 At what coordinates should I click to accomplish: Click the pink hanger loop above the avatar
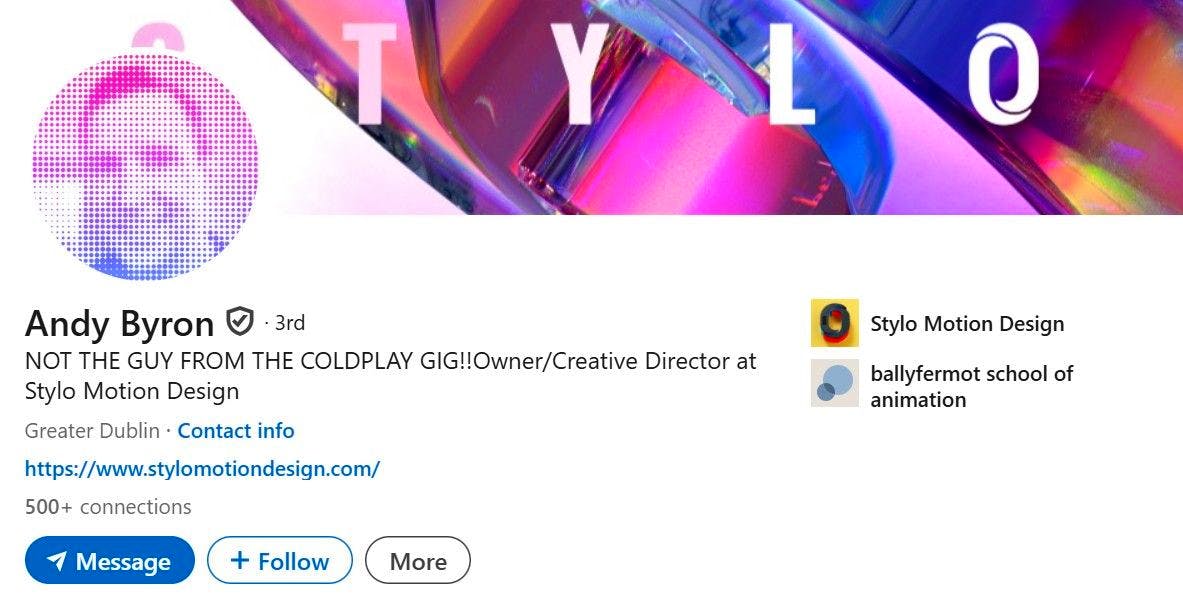click(158, 36)
